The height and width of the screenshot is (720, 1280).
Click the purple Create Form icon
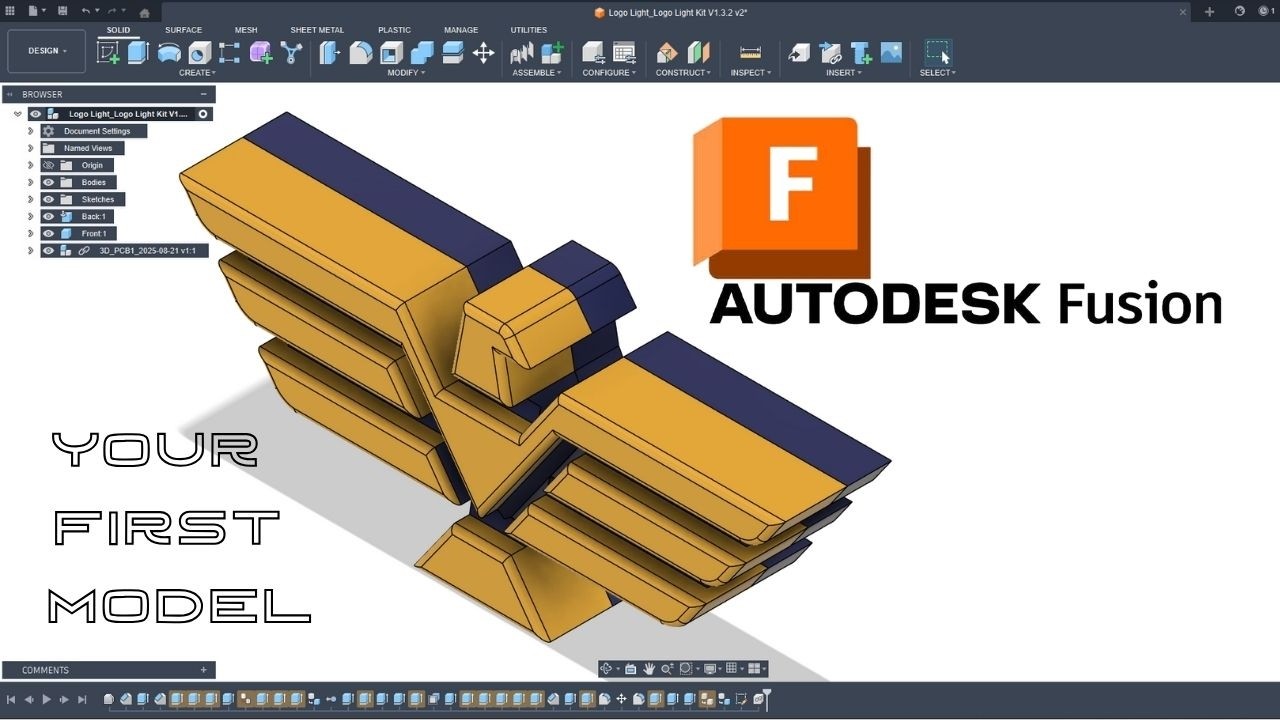tap(261, 52)
